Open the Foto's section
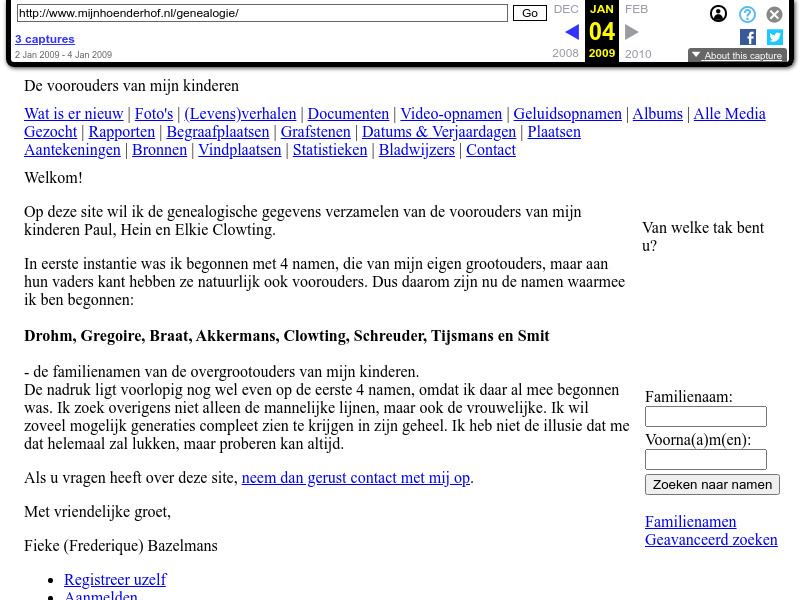 [153, 113]
